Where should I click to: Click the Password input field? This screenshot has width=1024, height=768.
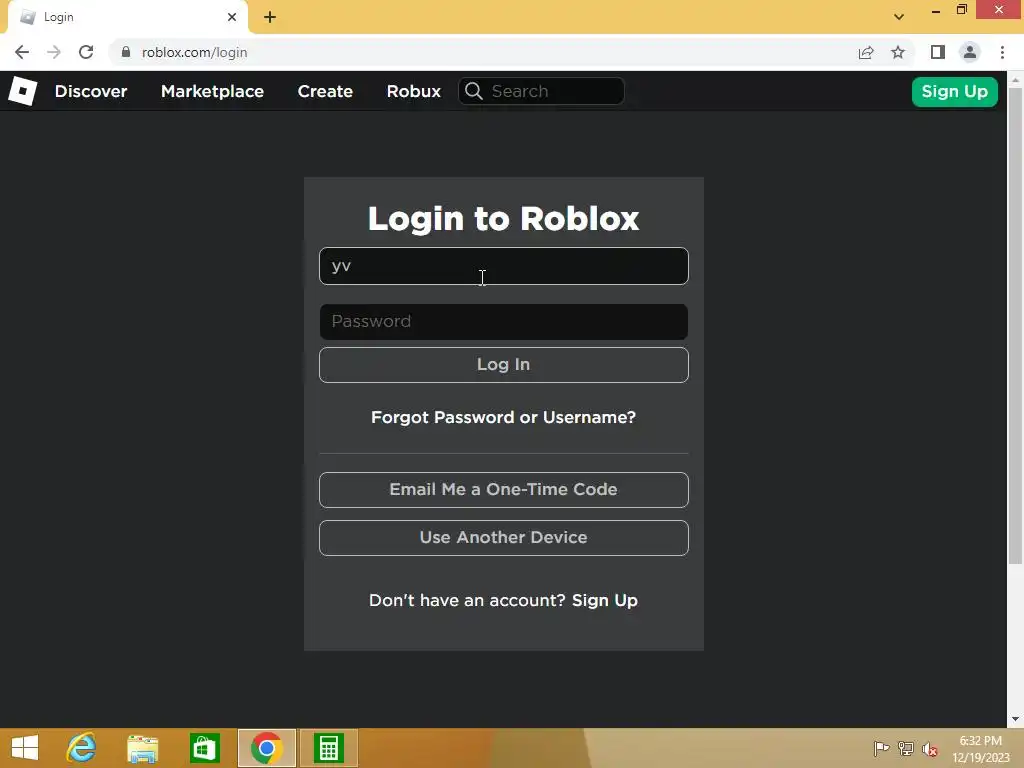coord(504,321)
